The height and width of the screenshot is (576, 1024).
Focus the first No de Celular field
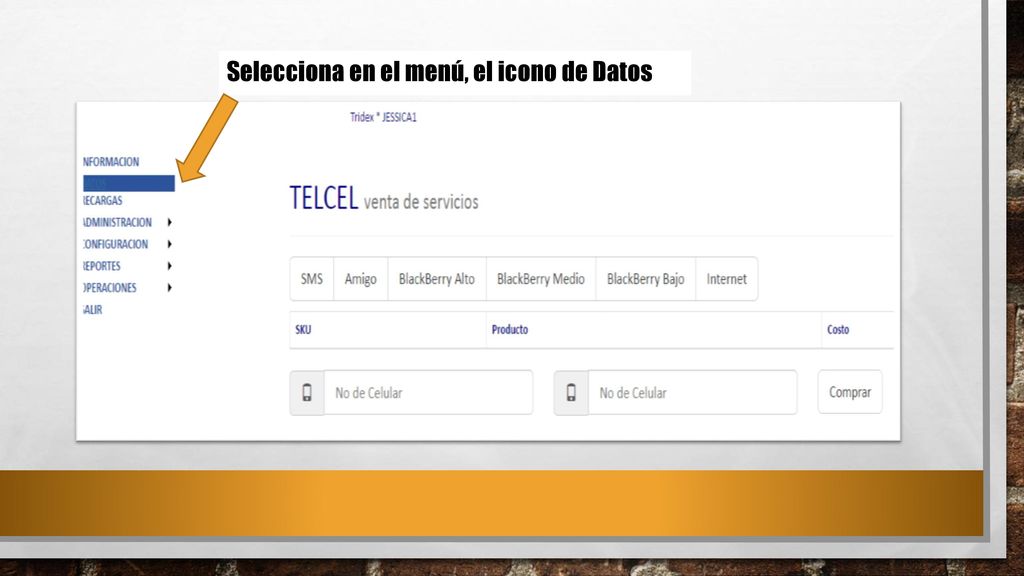point(428,392)
